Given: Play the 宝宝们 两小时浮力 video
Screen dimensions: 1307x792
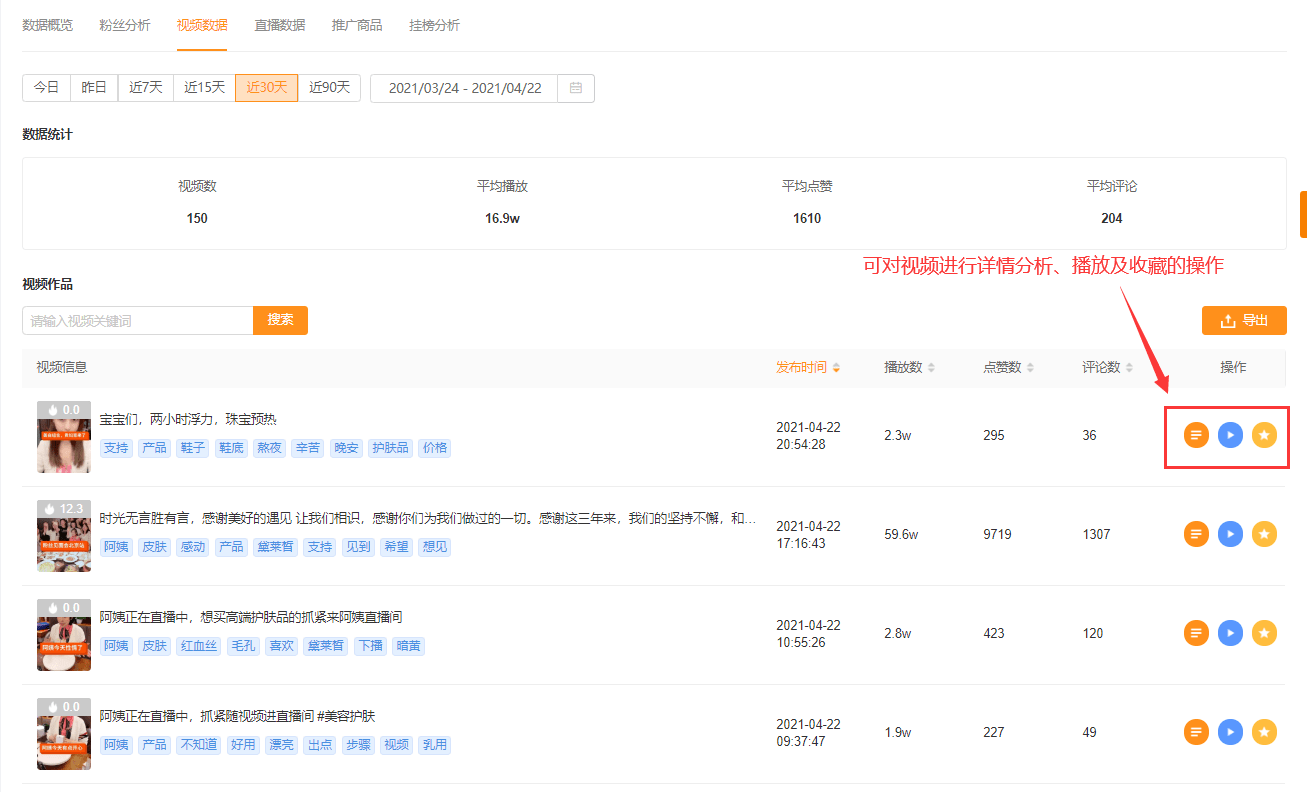Looking at the screenshot, I should [1230, 435].
